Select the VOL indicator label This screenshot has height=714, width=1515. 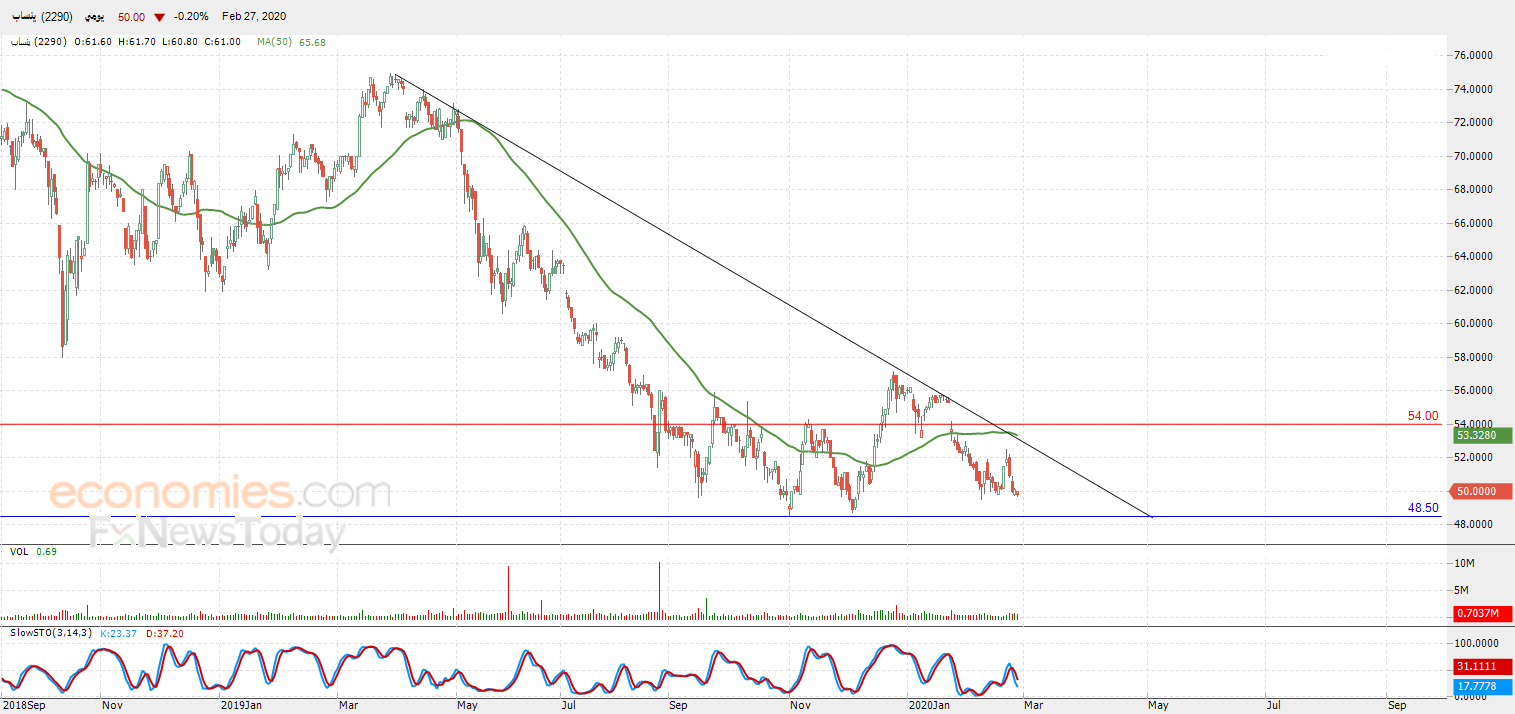pyautogui.click(x=20, y=552)
